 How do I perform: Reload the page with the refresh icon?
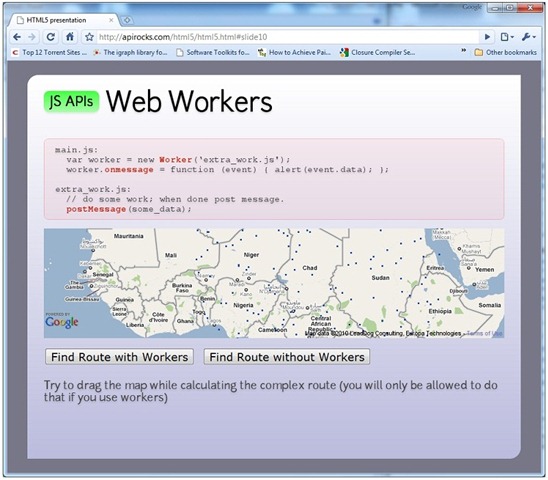pos(51,37)
